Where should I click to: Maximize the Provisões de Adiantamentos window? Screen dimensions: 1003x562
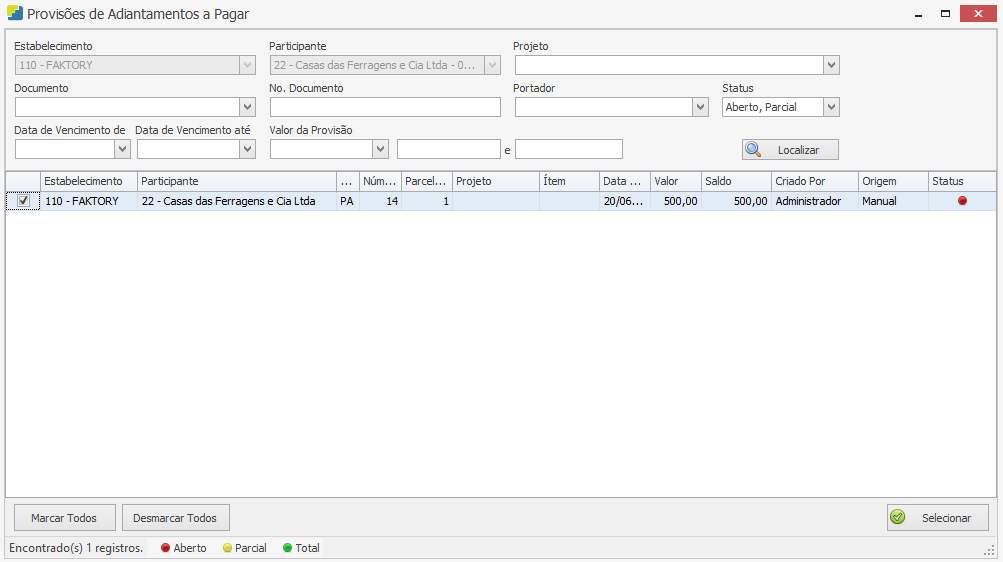(x=944, y=14)
